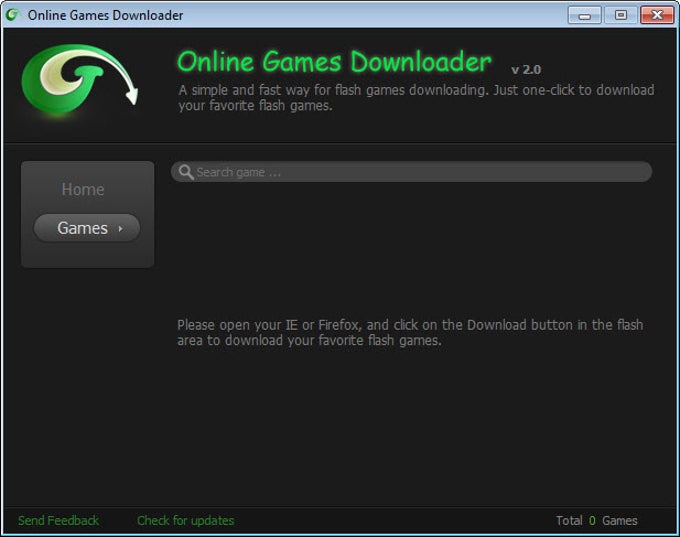
Task: Select the Games tab in the sidebar
Action: point(87,228)
